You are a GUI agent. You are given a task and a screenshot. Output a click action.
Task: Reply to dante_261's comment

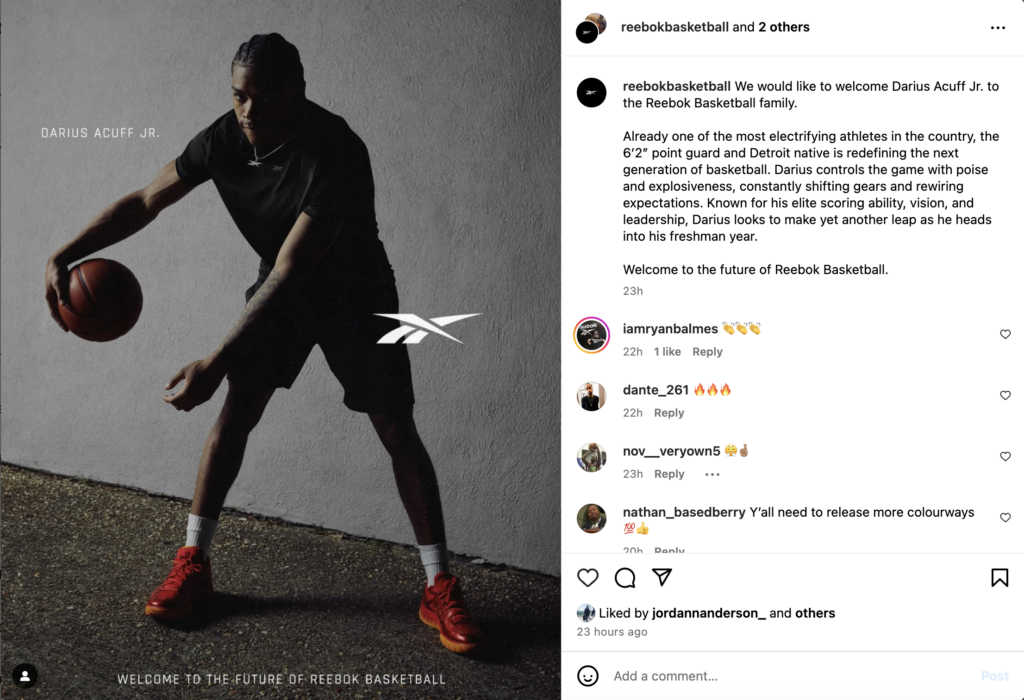(x=669, y=413)
